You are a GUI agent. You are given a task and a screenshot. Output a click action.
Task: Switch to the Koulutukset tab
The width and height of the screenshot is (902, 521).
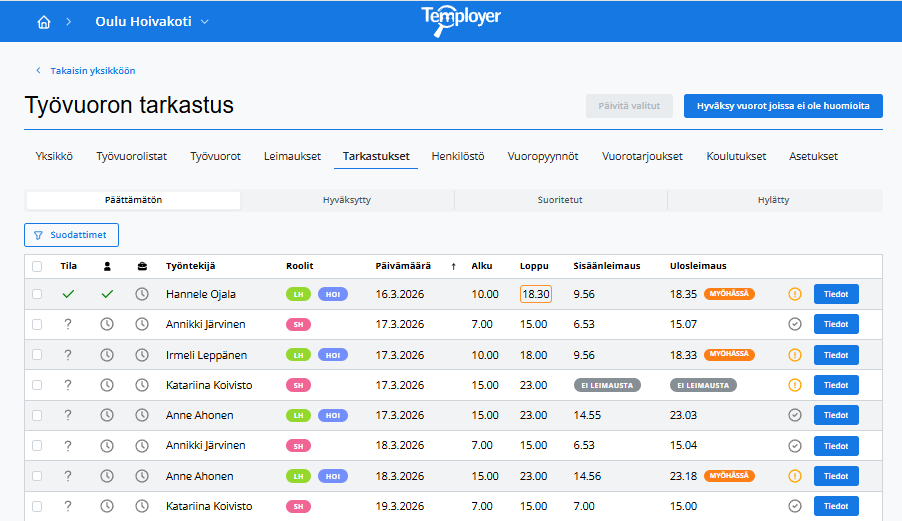[736, 156]
